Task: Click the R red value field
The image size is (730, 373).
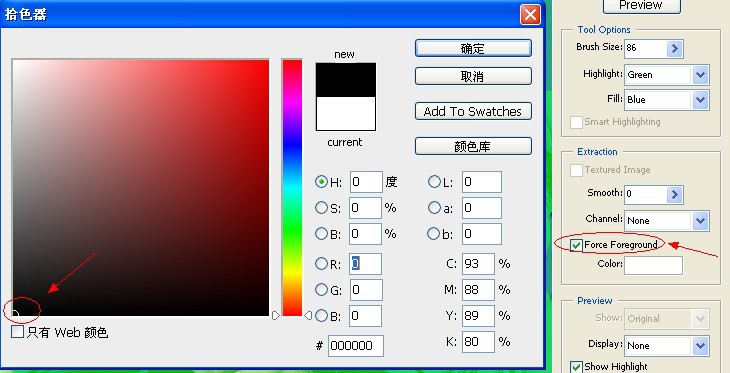Action: pos(365,264)
